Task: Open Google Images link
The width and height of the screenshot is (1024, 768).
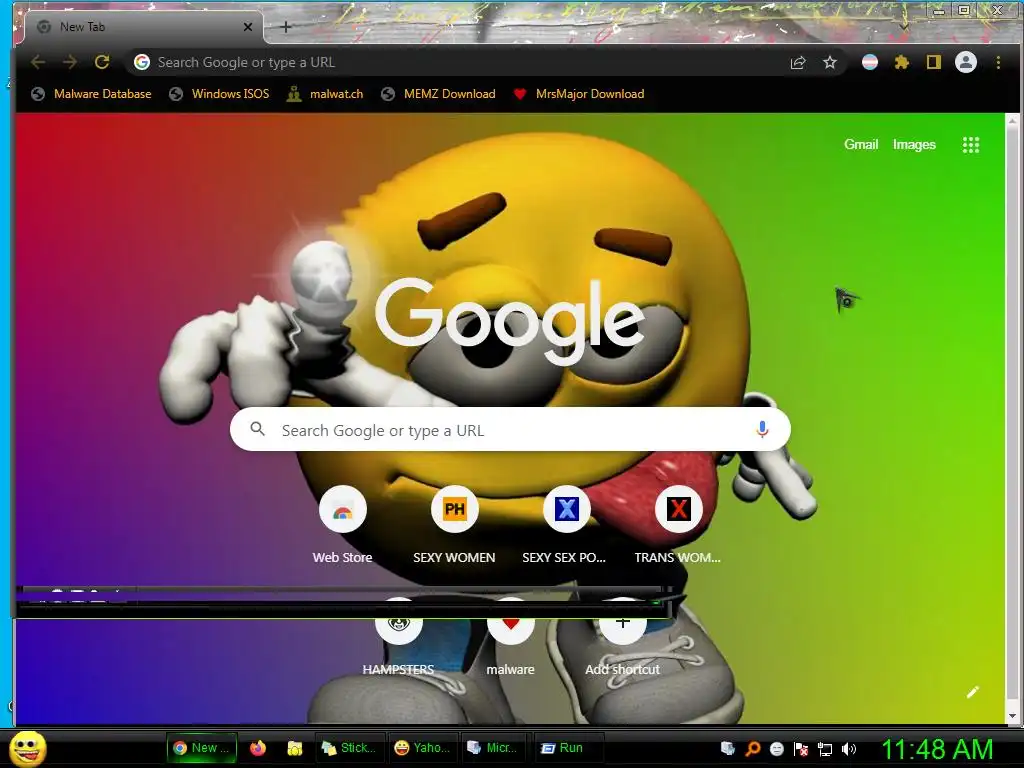Action: coord(914,144)
